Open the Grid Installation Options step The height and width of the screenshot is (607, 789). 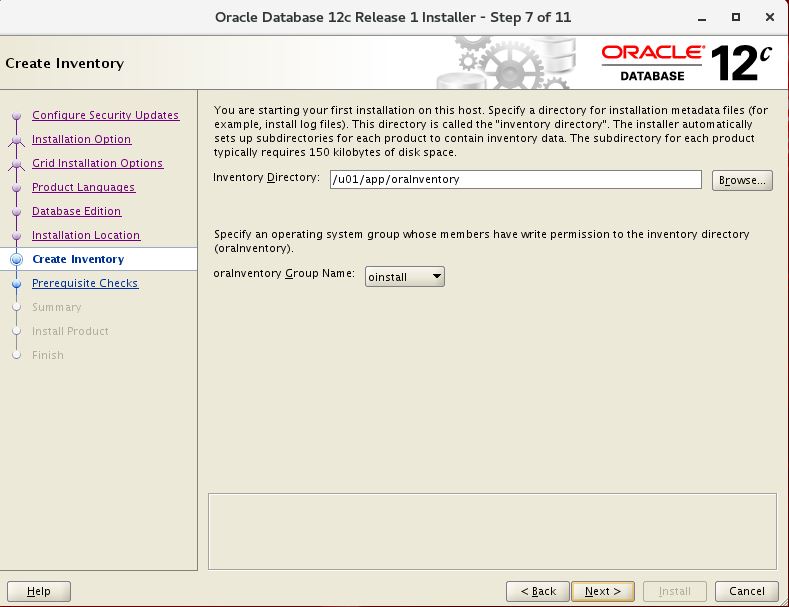point(98,164)
